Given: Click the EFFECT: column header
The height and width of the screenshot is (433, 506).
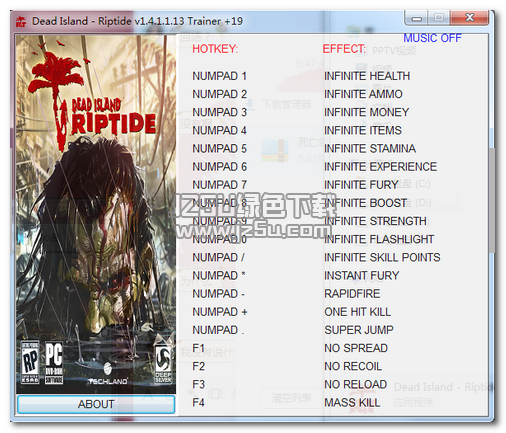Looking at the screenshot, I should coord(344,49).
